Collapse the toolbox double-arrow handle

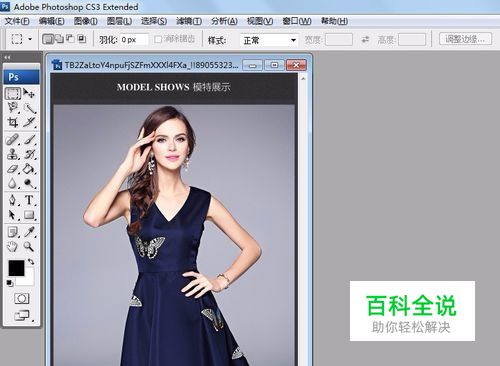pos(7,57)
